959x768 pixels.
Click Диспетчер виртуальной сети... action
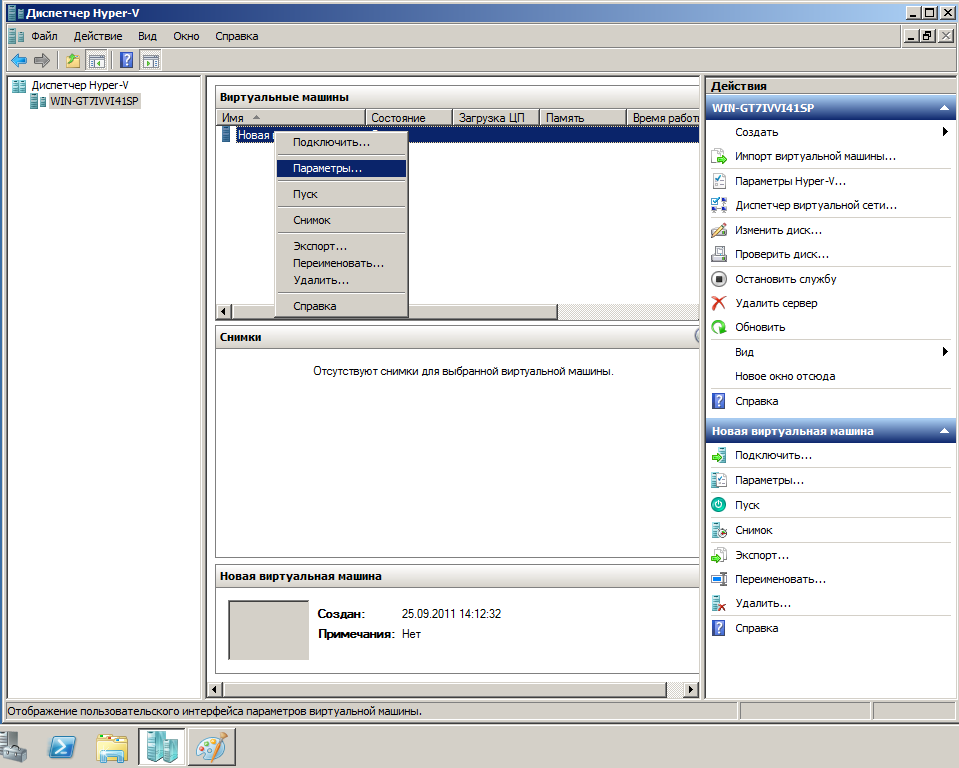tap(815, 205)
